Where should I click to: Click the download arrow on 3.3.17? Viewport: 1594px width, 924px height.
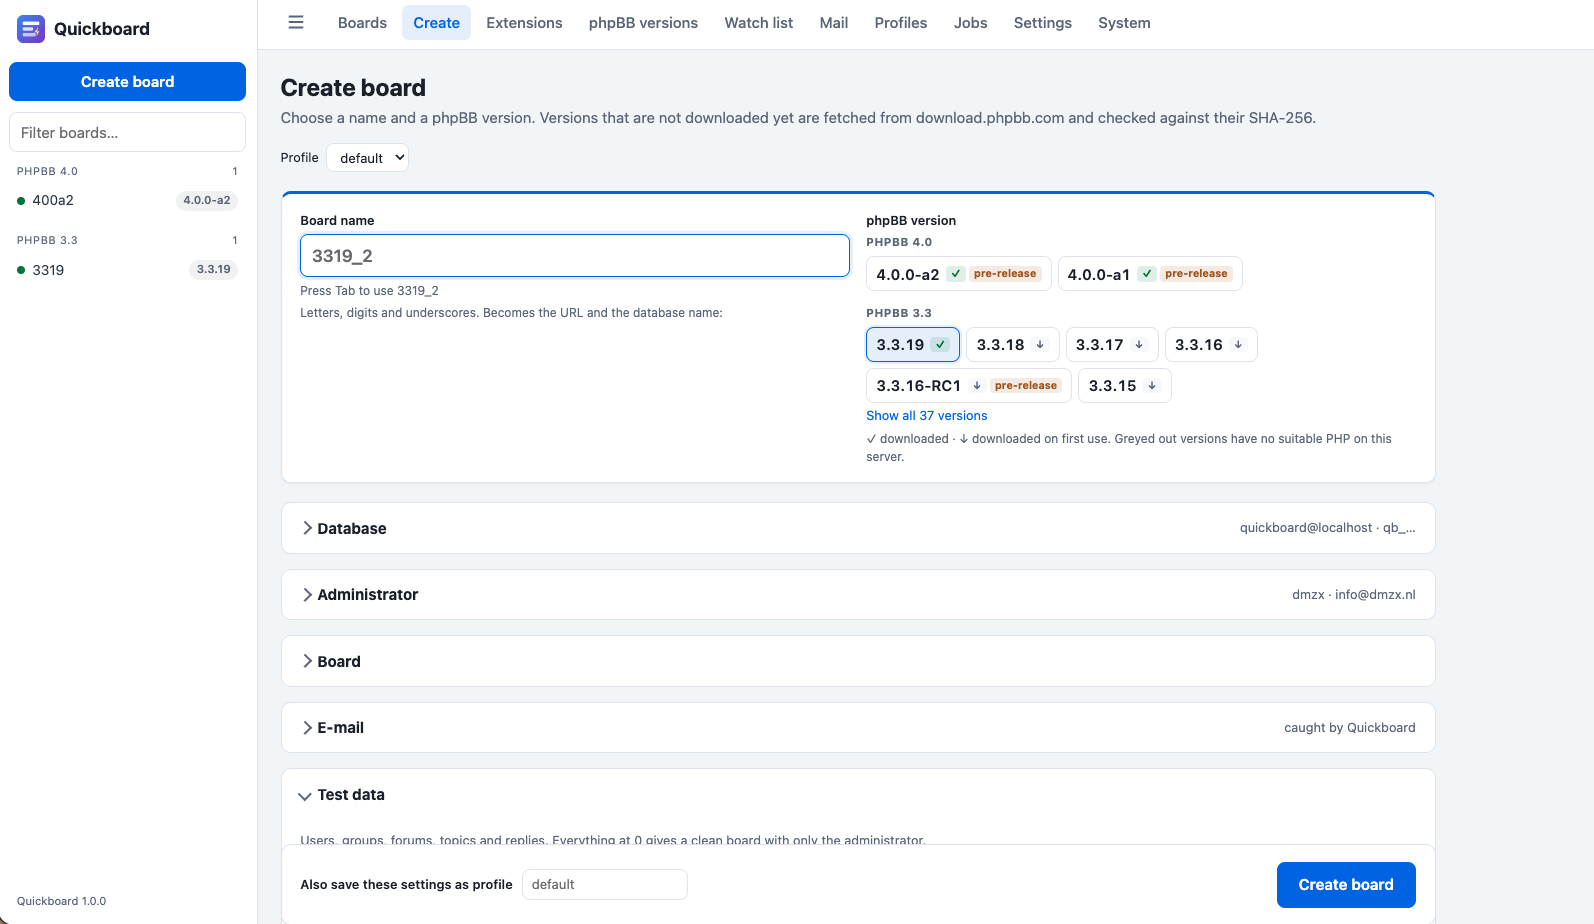click(1139, 345)
